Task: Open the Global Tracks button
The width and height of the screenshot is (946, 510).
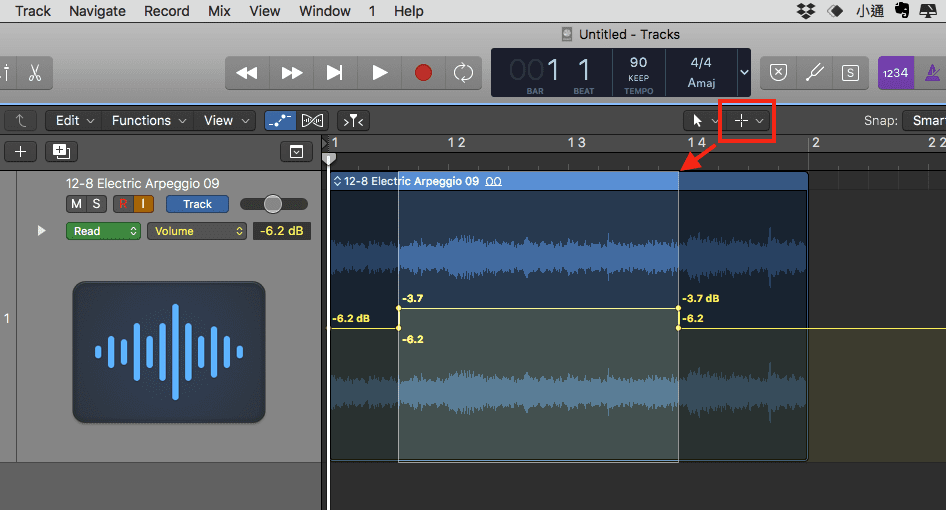Action: click(x=296, y=151)
